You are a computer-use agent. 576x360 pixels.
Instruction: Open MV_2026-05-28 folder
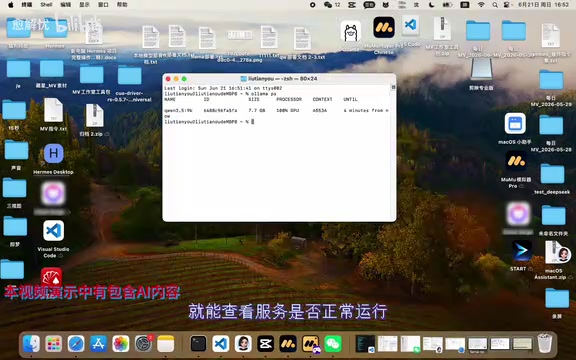tap(551, 125)
